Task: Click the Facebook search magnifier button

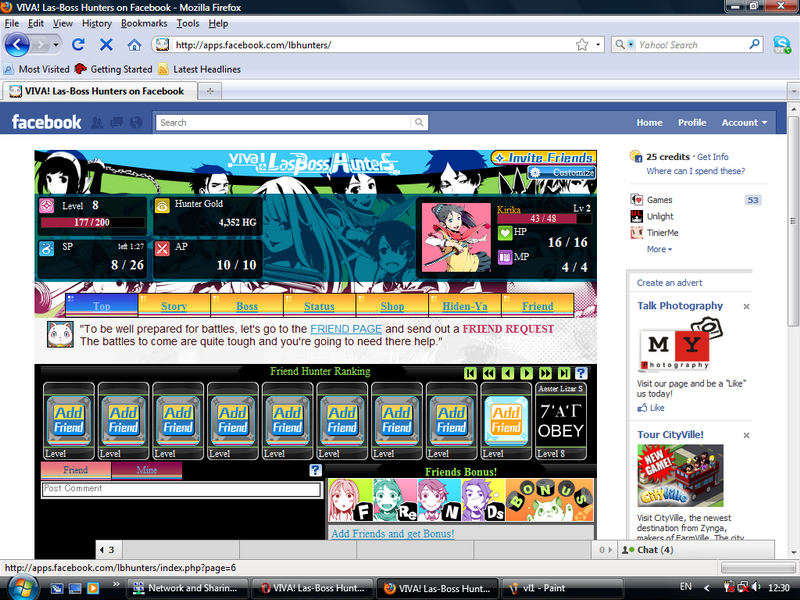Action: pyautogui.click(x=419, y=122)
